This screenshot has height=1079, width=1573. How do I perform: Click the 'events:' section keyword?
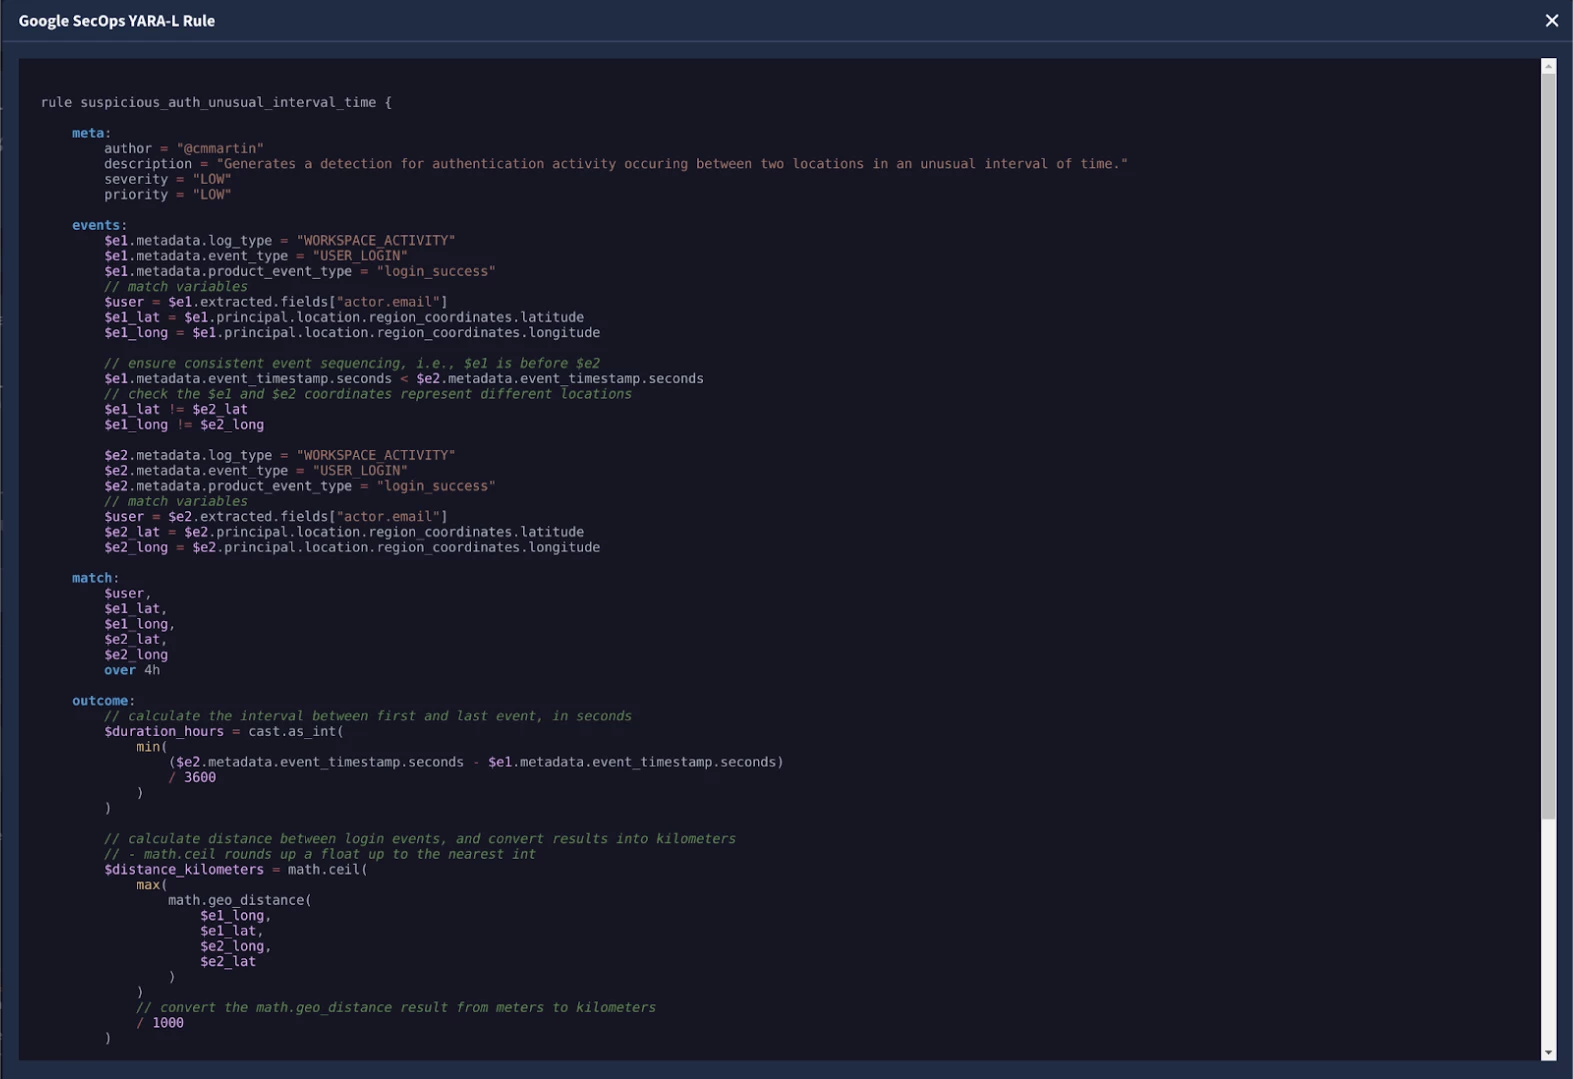click(x=99, y=225)
